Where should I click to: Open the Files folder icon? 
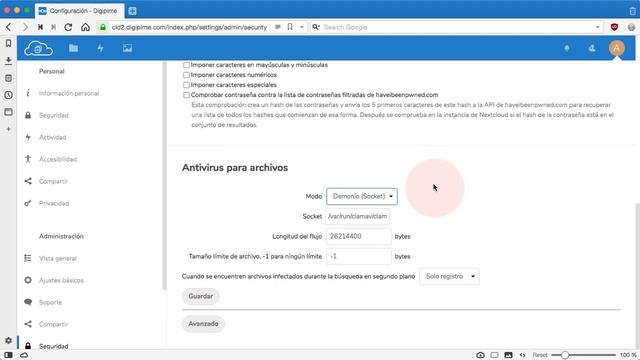click(x=73, y=48)
